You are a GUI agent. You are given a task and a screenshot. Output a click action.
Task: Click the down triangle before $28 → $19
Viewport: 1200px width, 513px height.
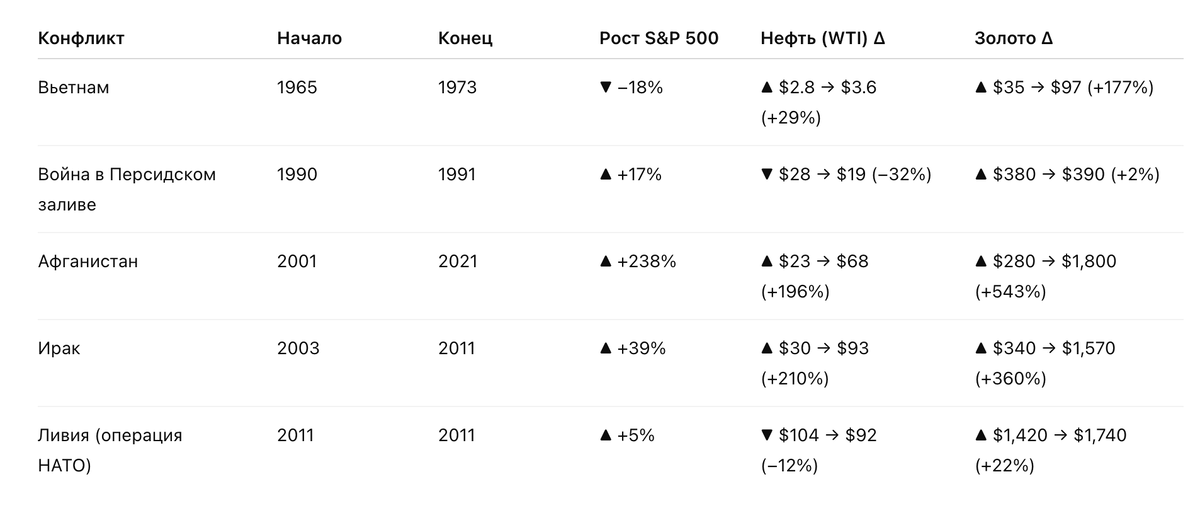tap(766, 175)
